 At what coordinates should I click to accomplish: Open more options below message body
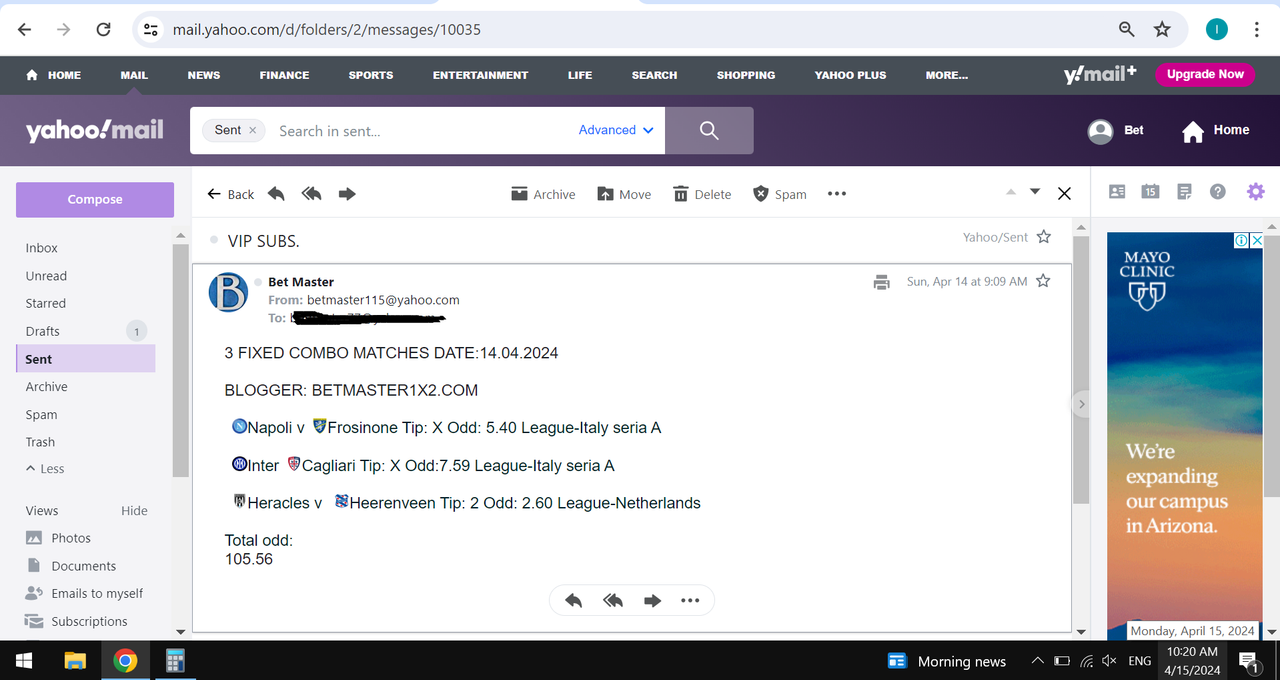tap(690, 600)
